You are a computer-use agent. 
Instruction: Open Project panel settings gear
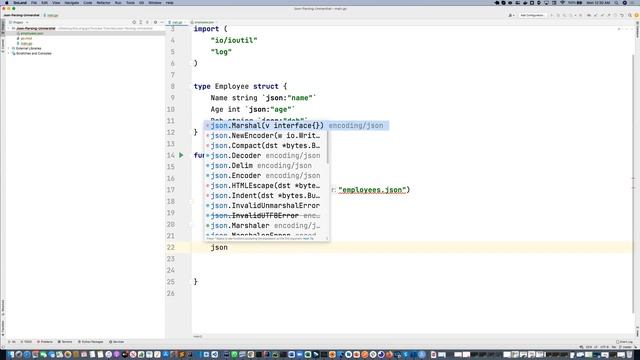[x=155, y=22]
